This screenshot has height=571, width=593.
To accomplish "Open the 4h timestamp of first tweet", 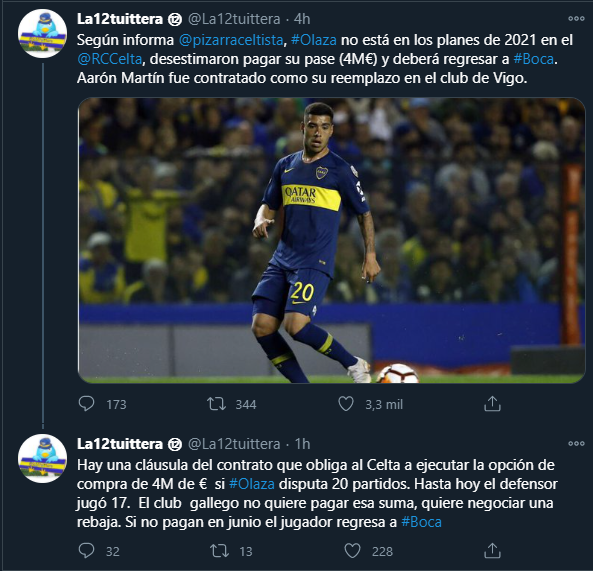I will pos(302,19).
